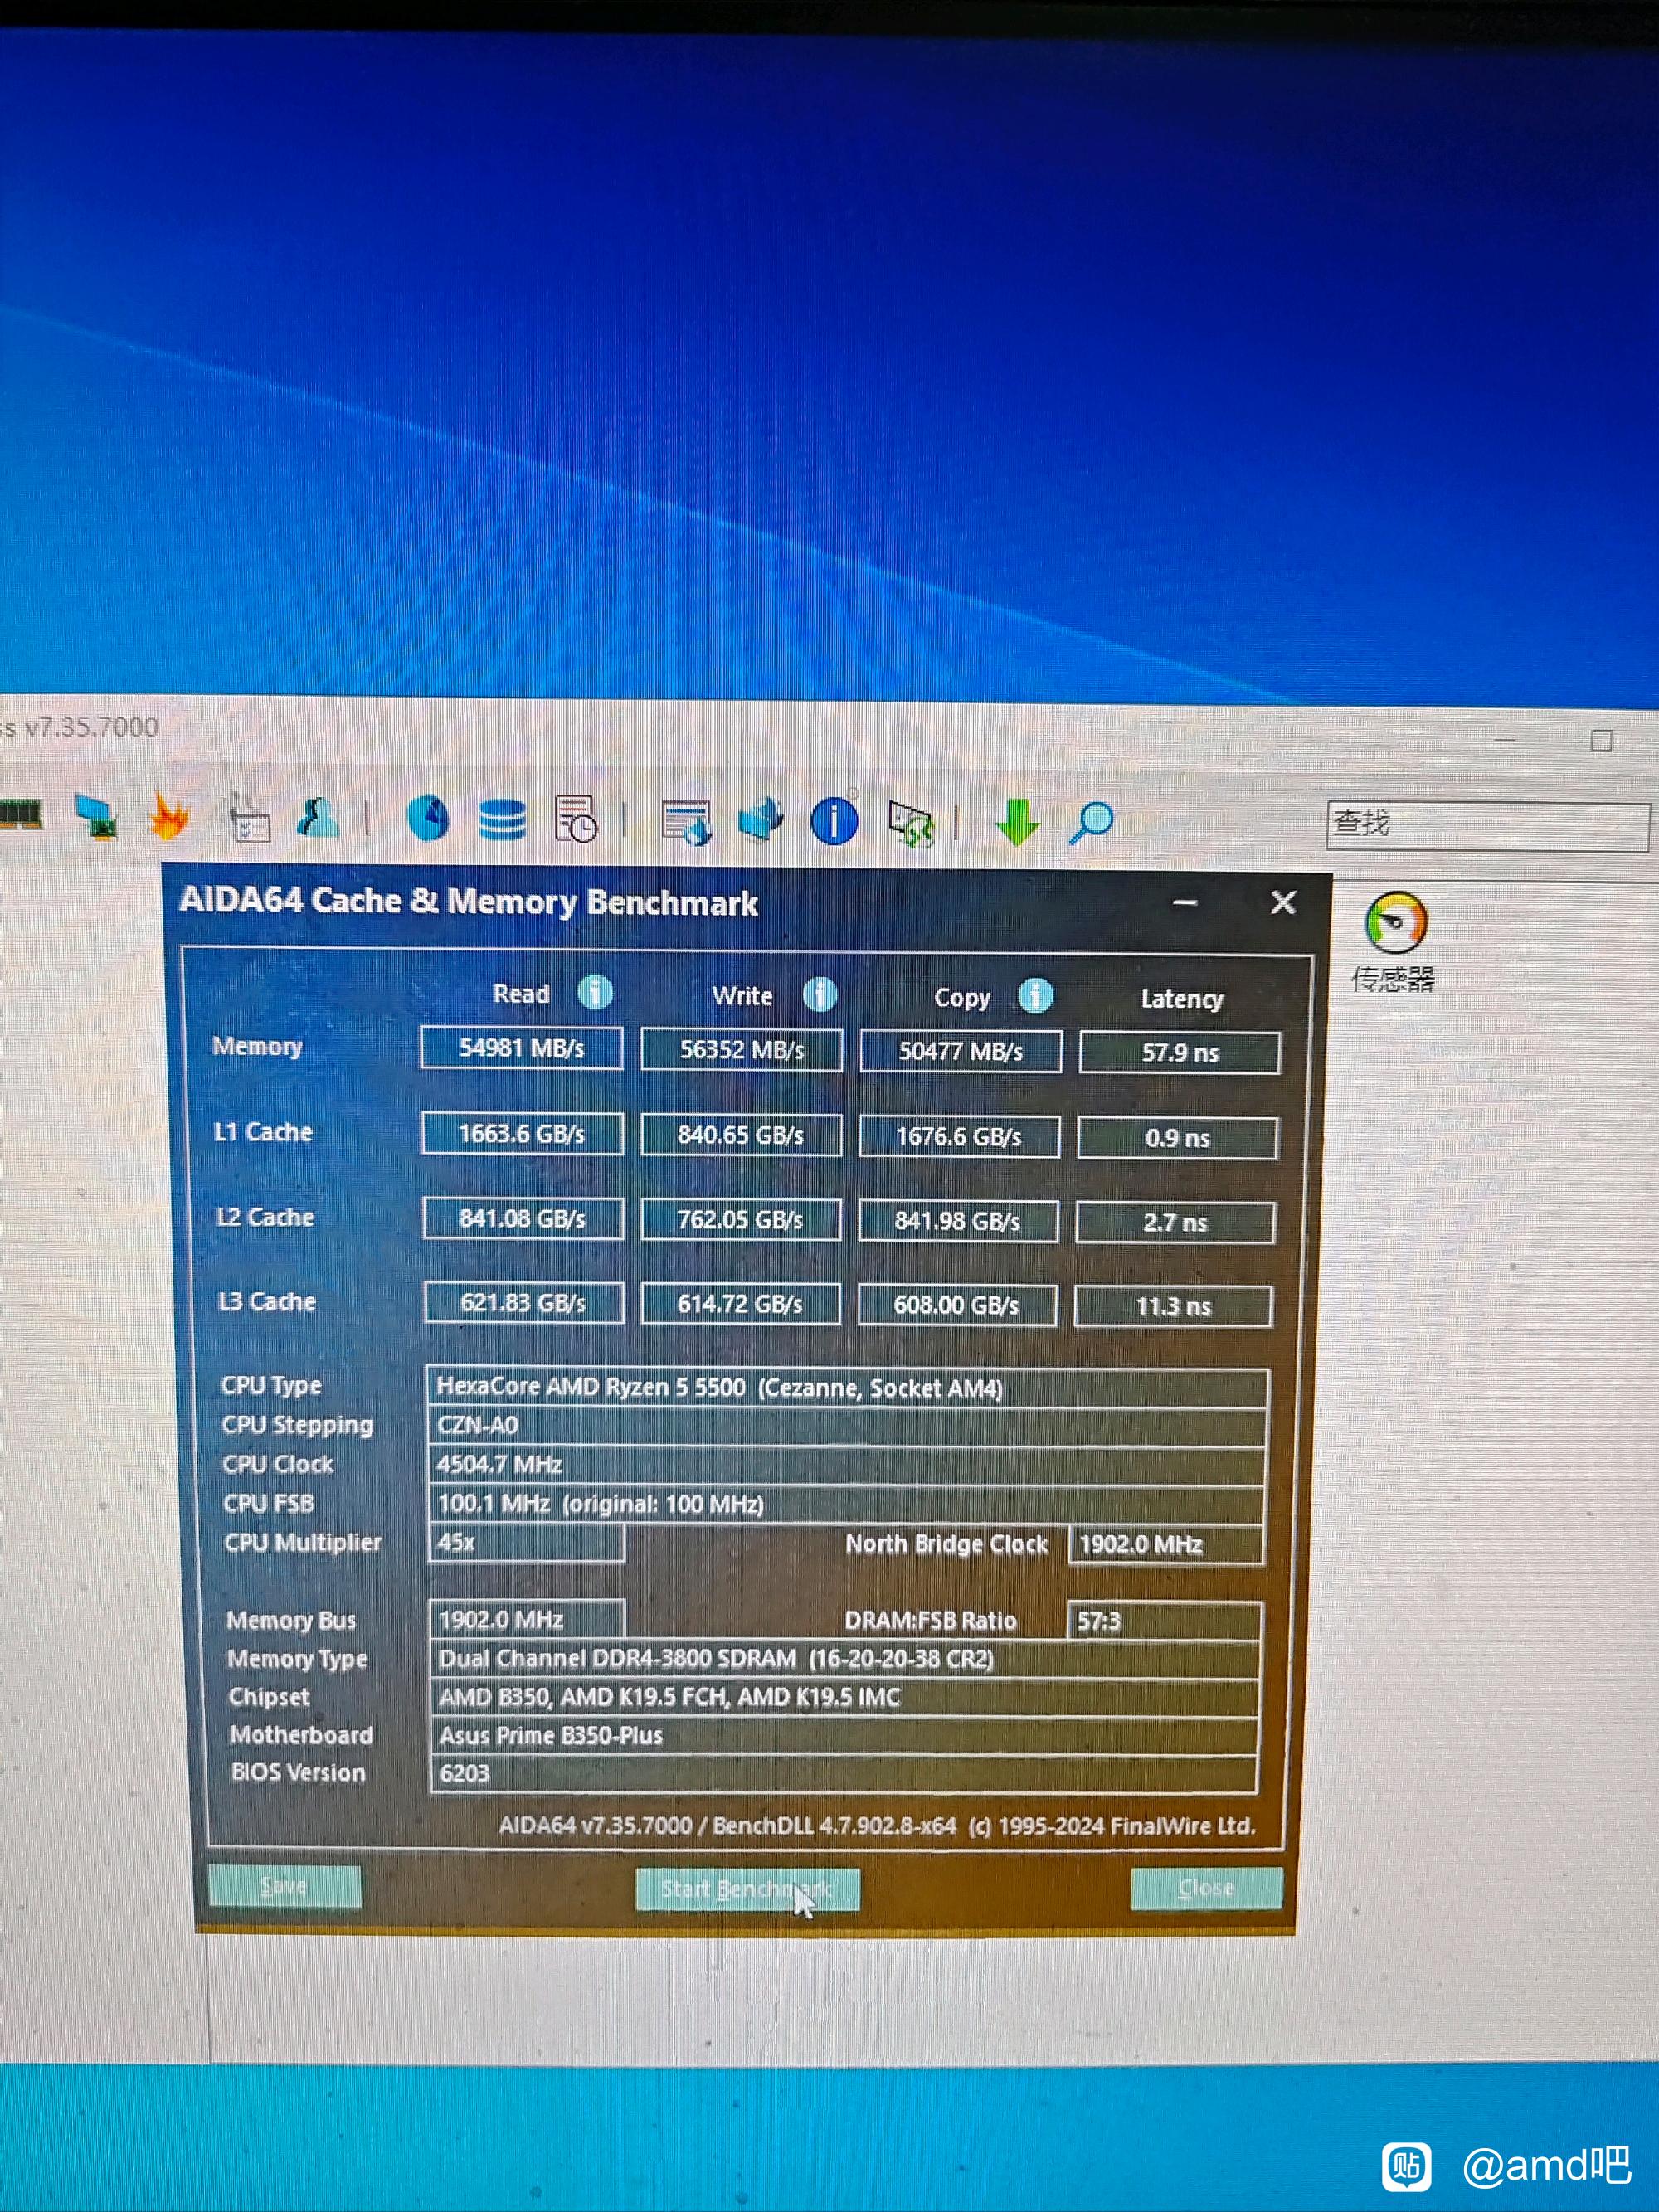The image size is (1659, 2212).
Task: Click the Memory latency value 57.9 ns
Action: coord(1180,1053)
